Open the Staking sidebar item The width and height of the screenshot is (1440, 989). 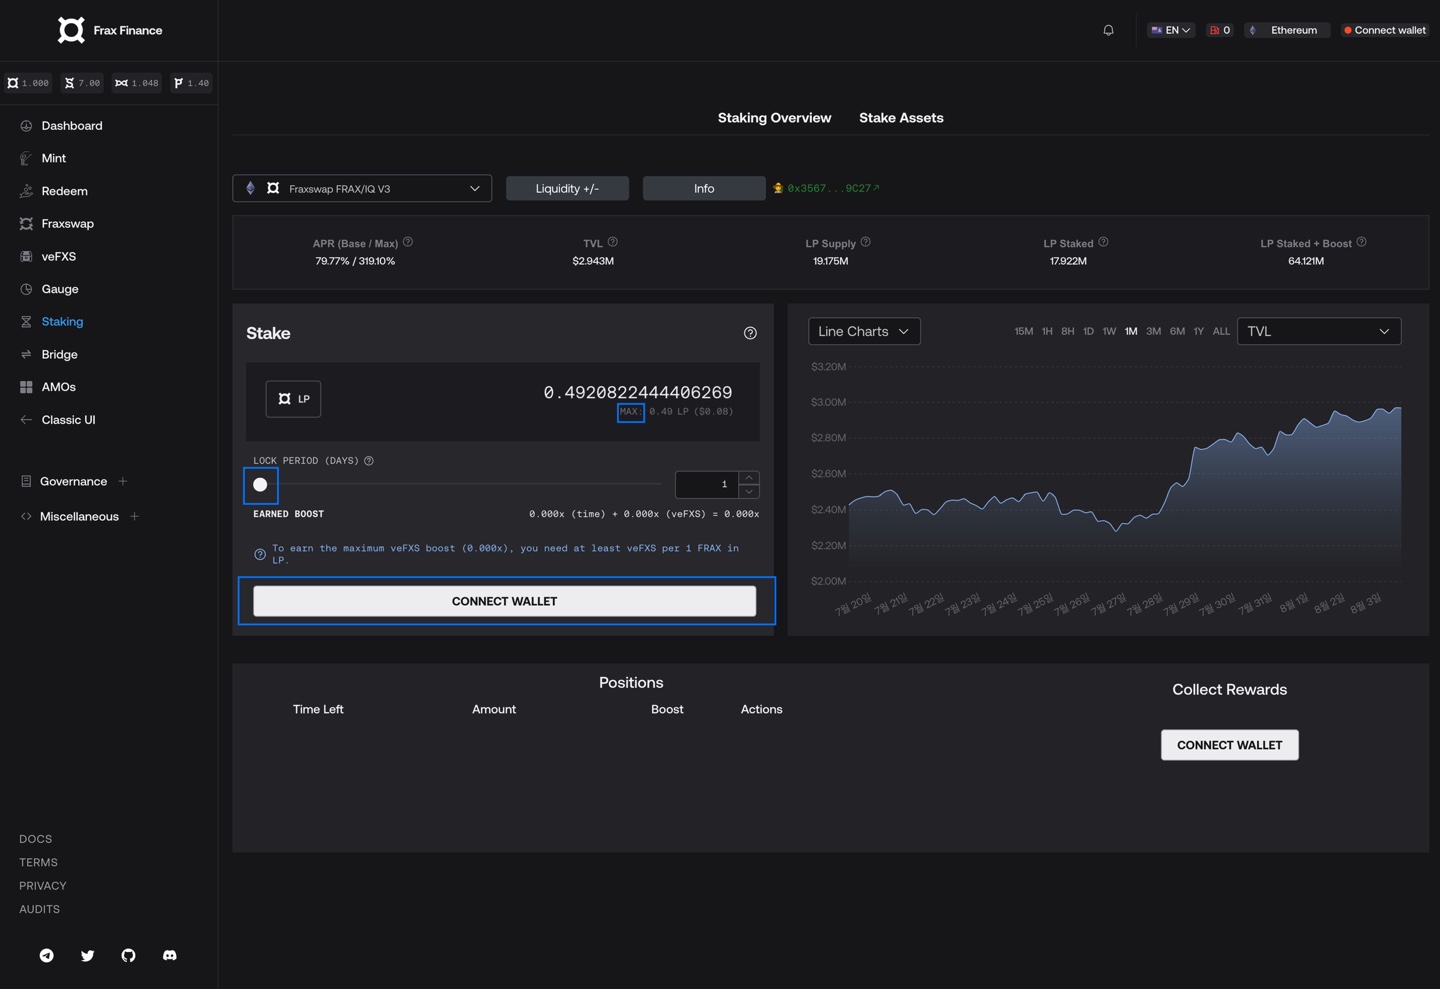point(62,322)
